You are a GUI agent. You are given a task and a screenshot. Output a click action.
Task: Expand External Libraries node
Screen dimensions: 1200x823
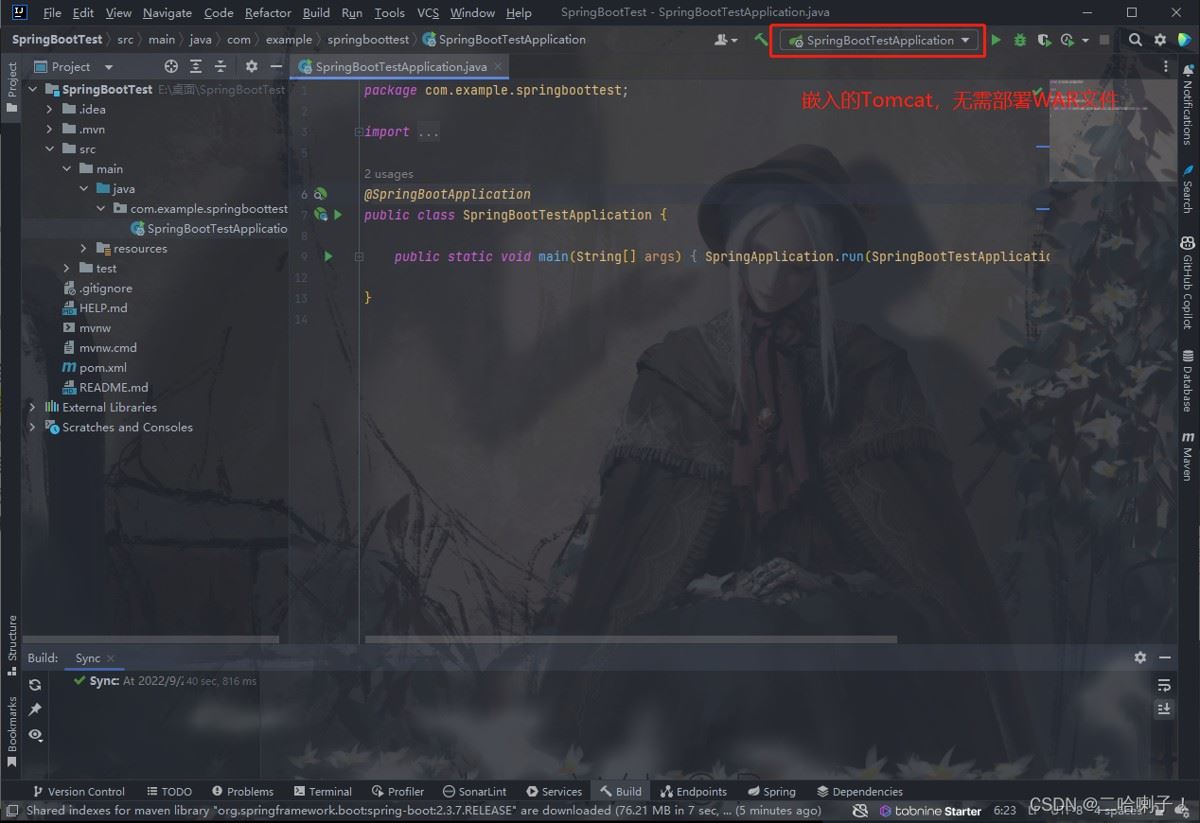[32, 407]
